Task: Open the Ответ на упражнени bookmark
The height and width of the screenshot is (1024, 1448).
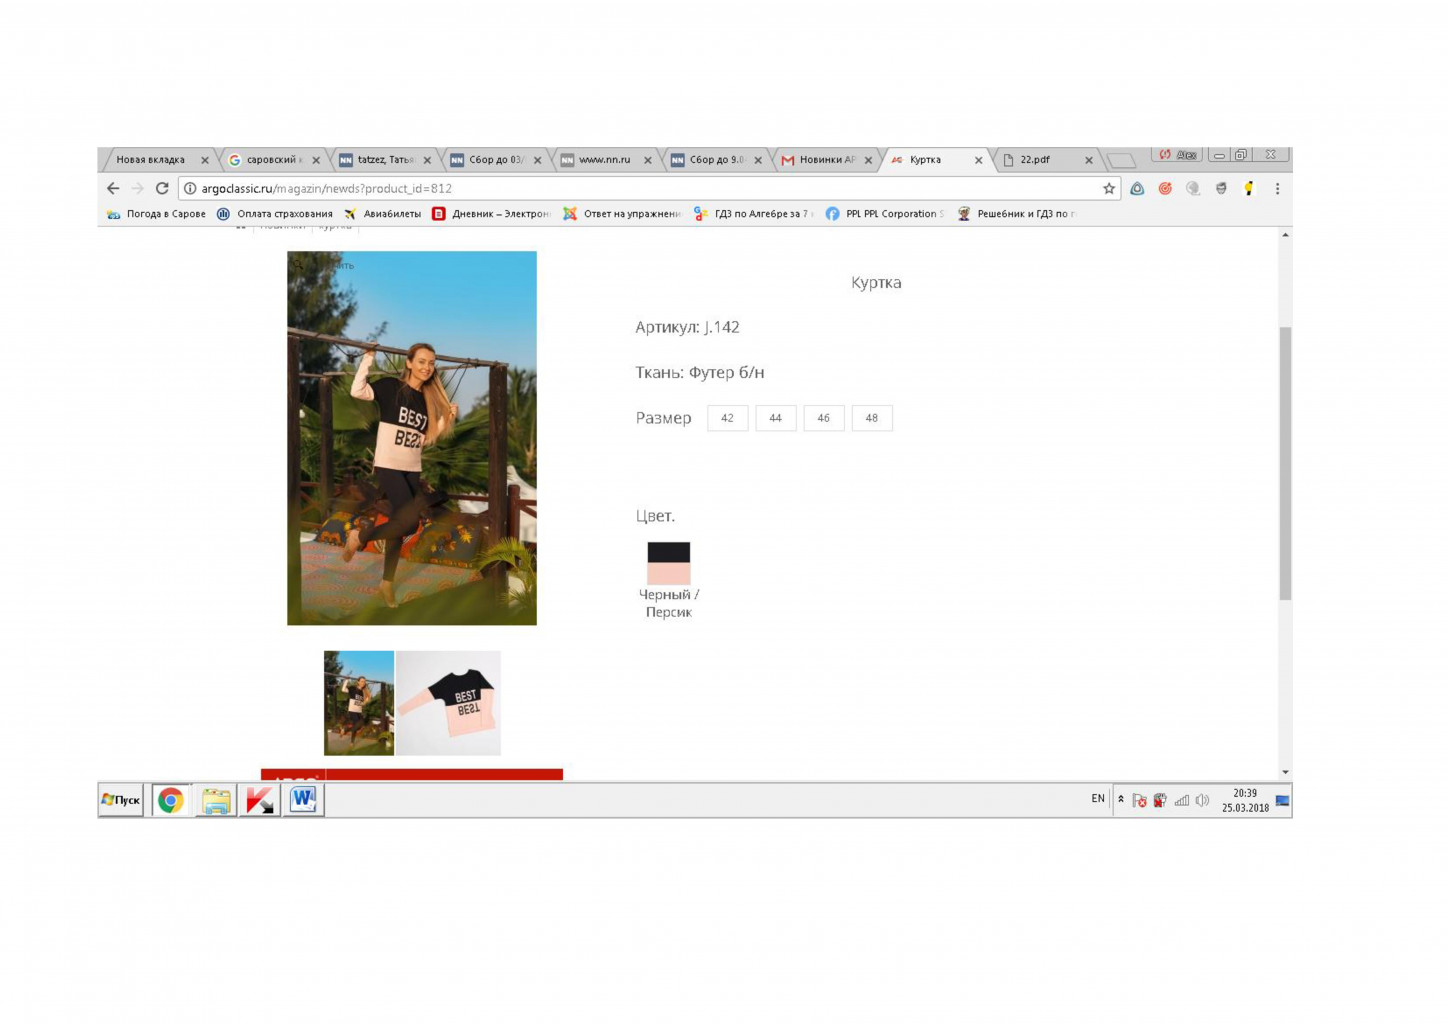Action: pyautogui.click(x=622, y=214)
